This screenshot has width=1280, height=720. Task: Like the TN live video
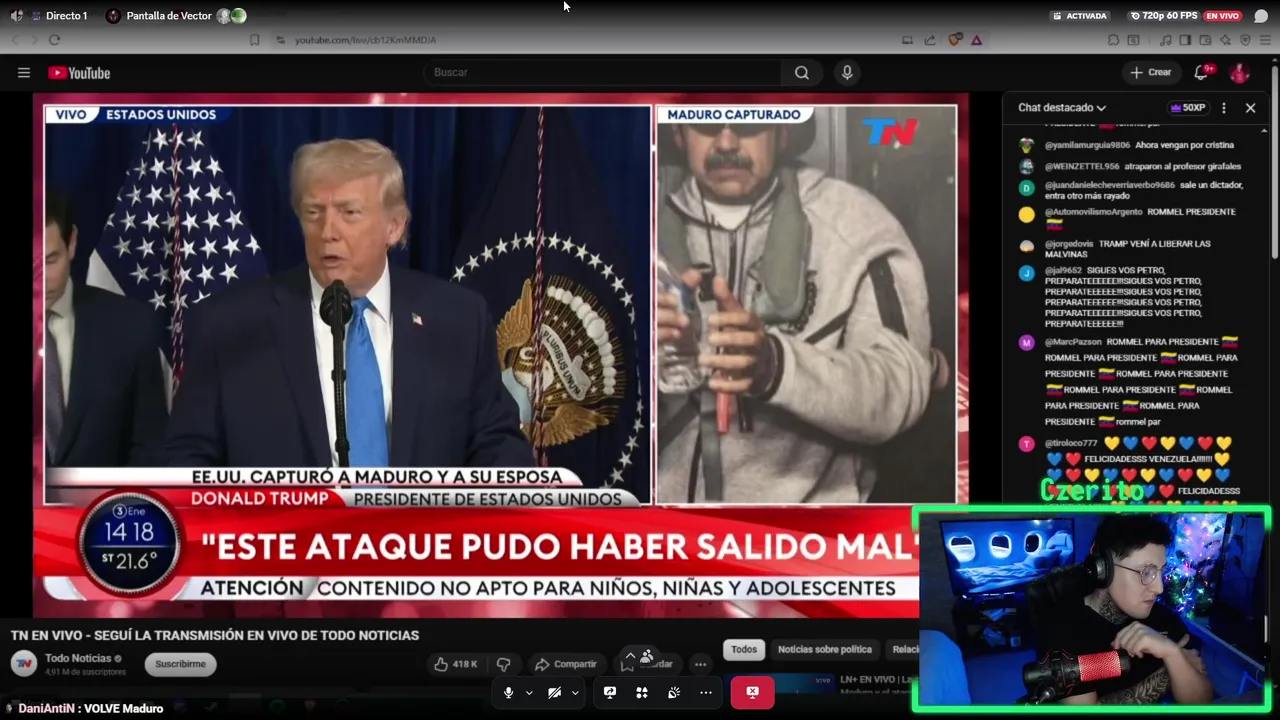coord(455,664)
